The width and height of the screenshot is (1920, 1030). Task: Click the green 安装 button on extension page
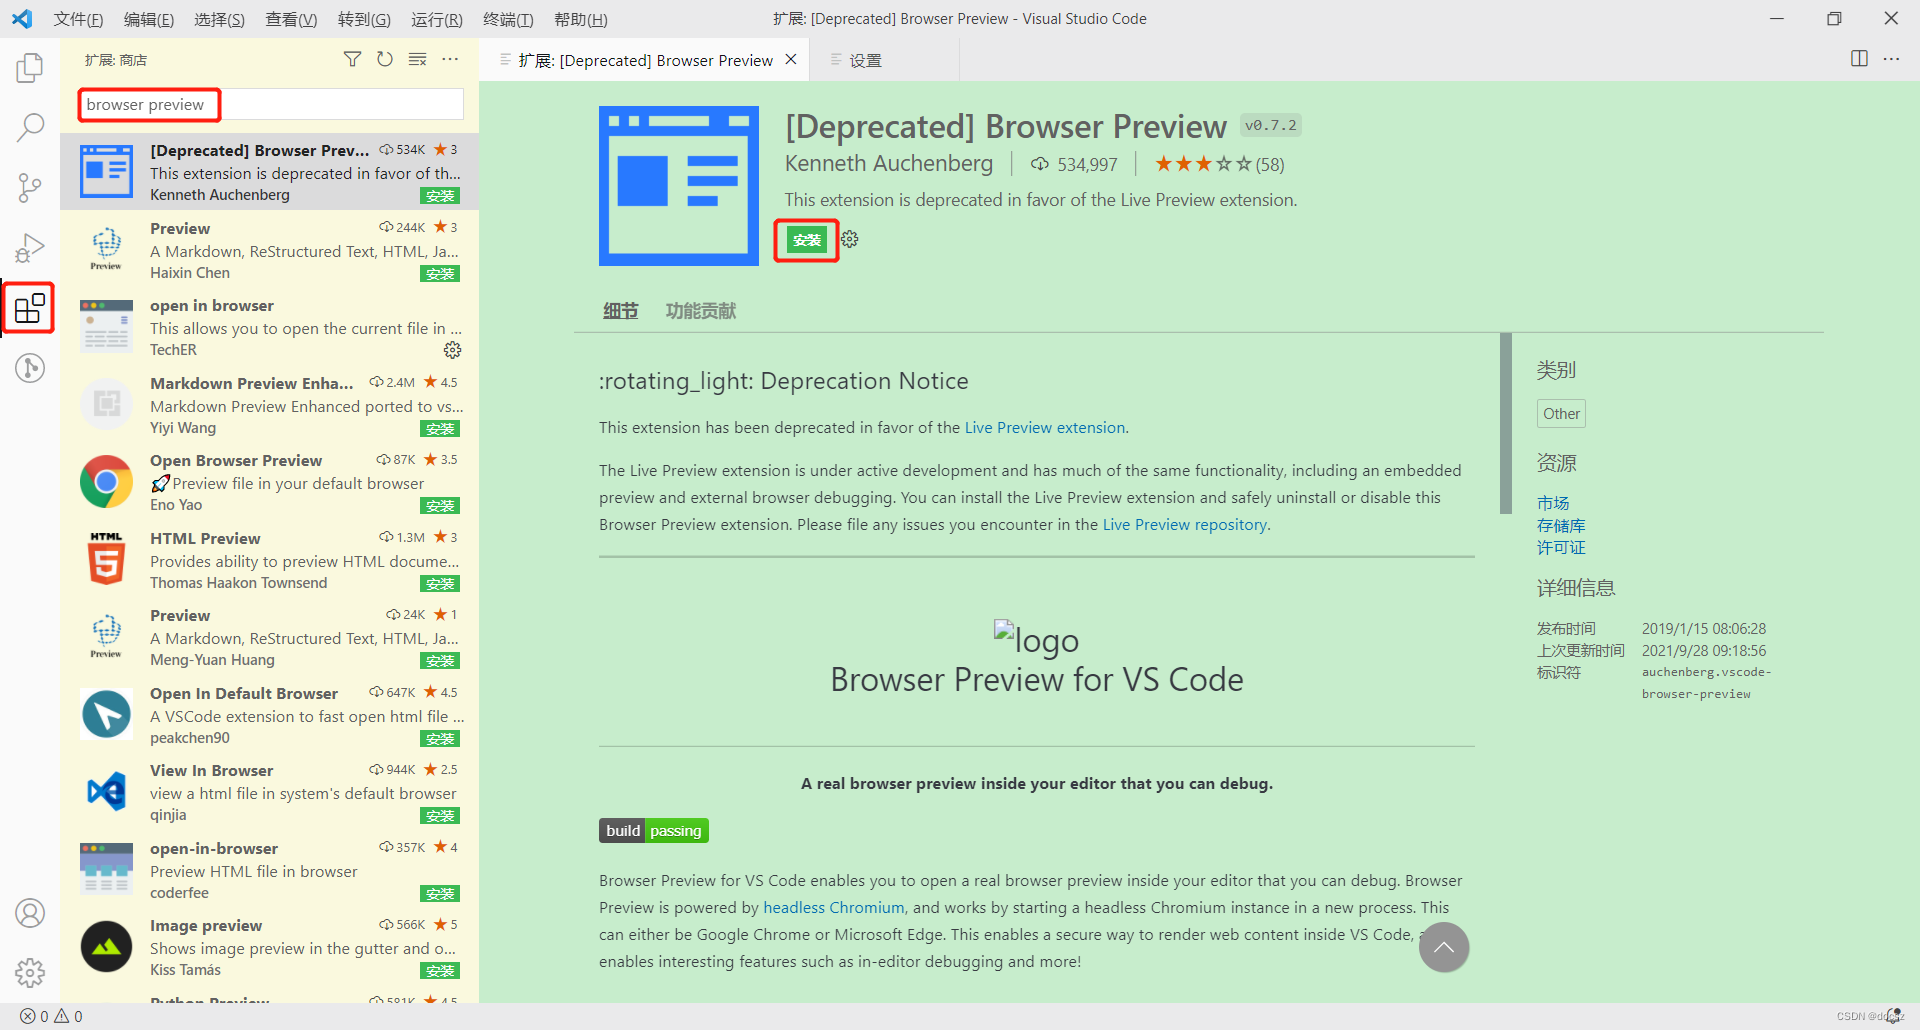[807, 240]
